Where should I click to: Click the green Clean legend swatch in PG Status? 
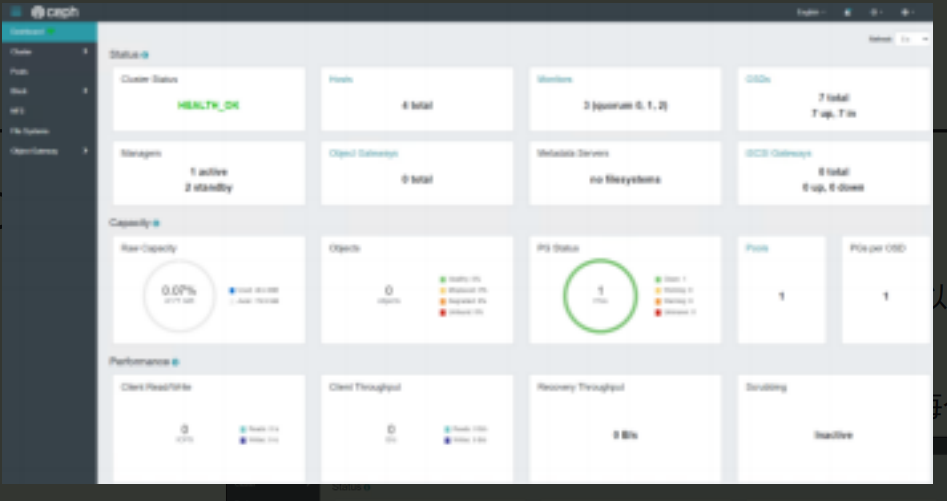pyautogui.click(x=658, y=279)
